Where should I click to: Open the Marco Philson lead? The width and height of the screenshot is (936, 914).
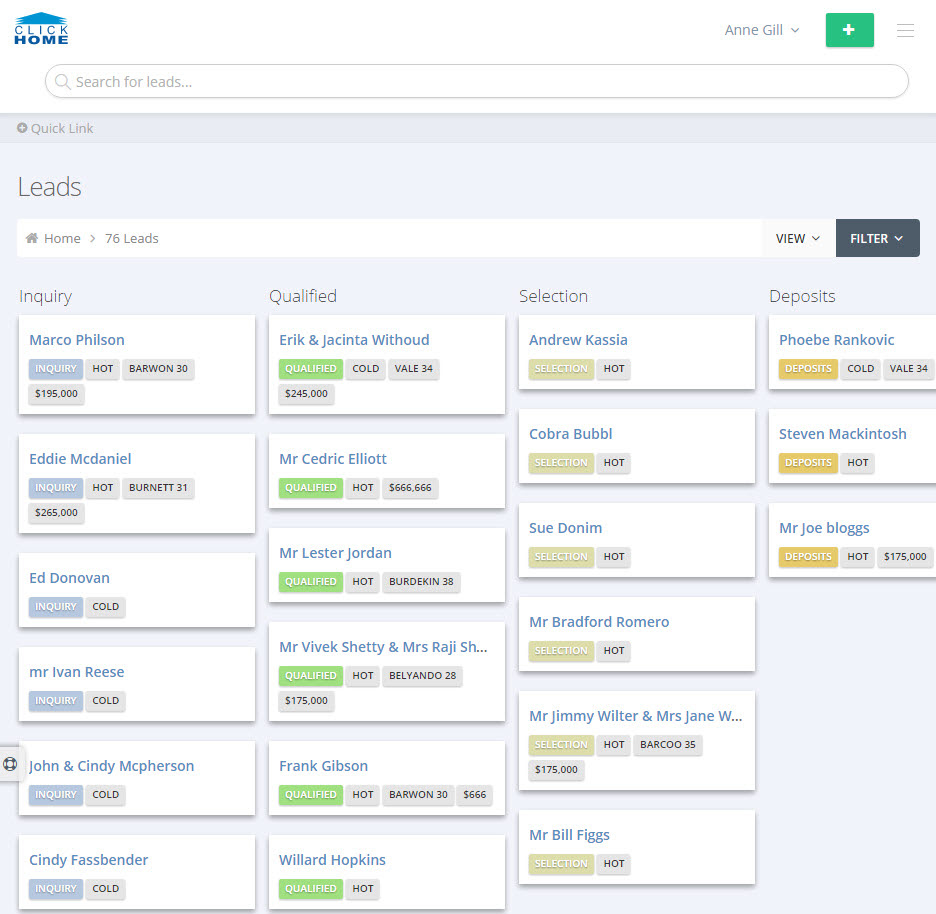point(77,340)
